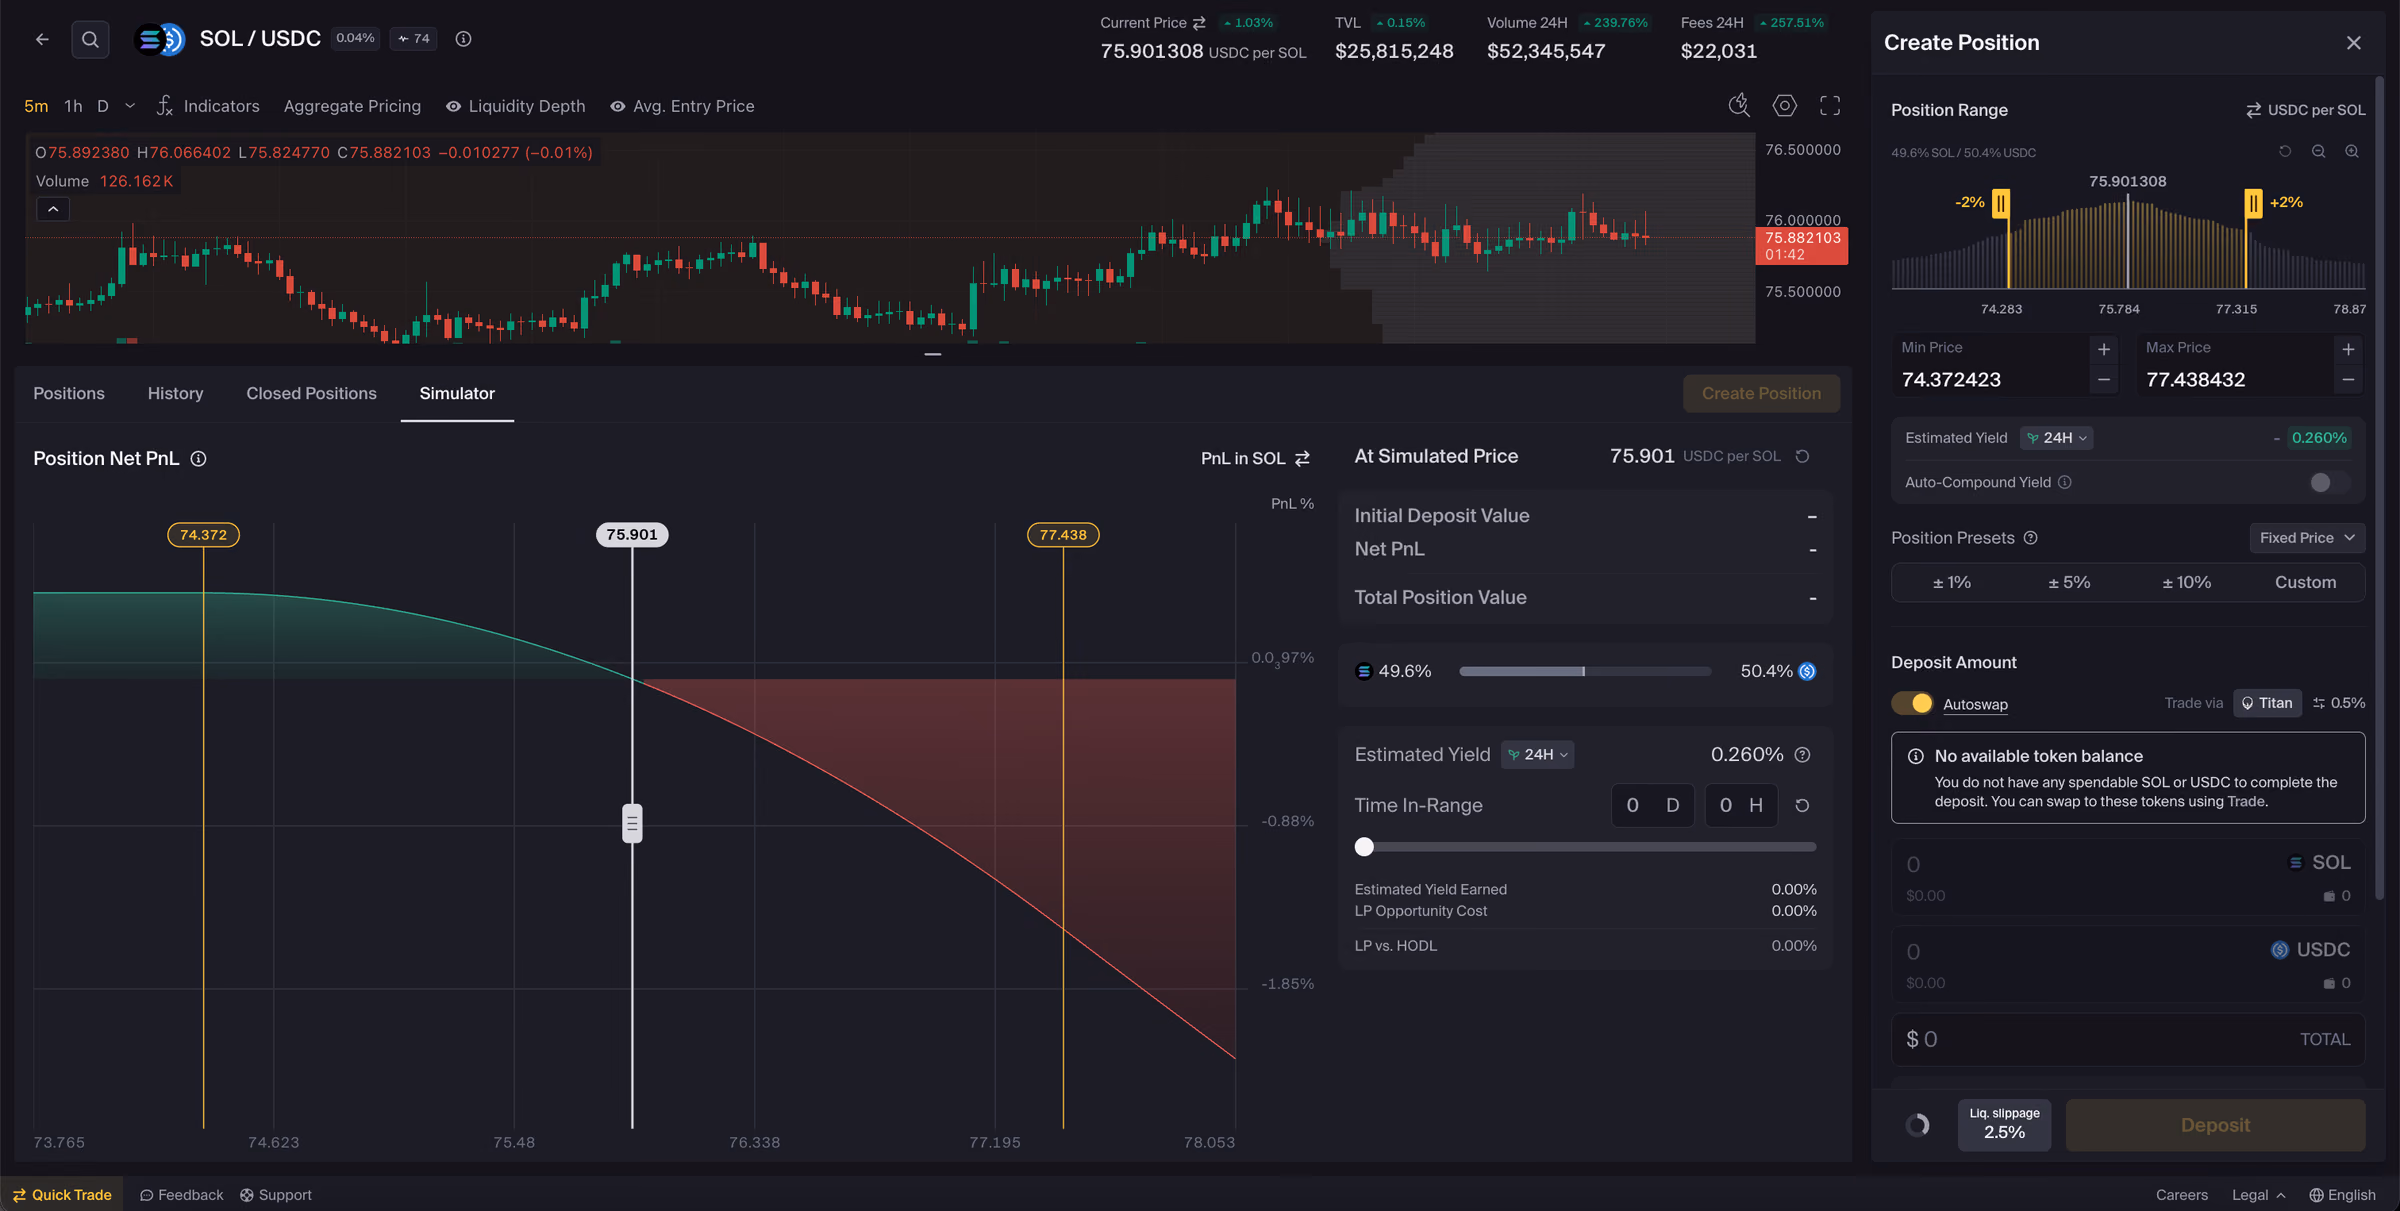Screen dimensions: 2400x1211
Task: Expand the Legal menu in footer
Action: click(2258, 1195)
